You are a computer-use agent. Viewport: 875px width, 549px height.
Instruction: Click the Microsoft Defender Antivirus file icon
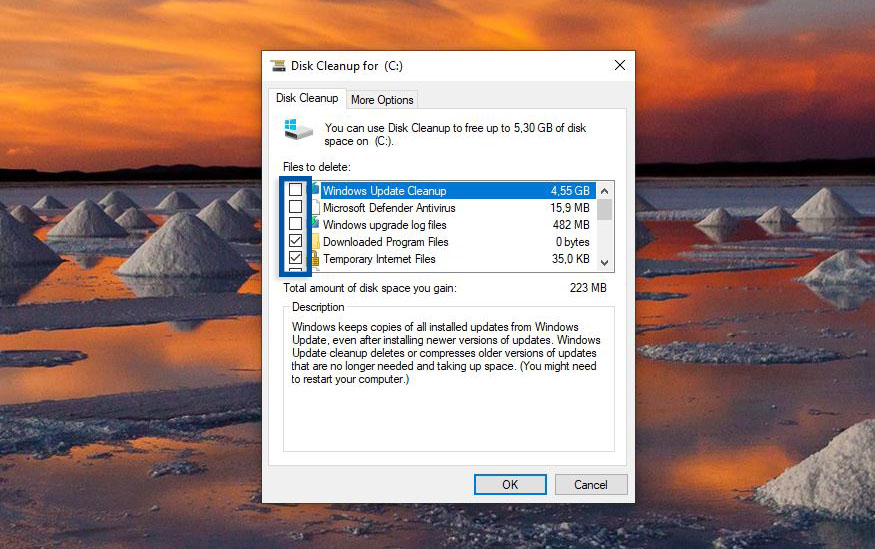pyautogui.click(x=315, y=208)
